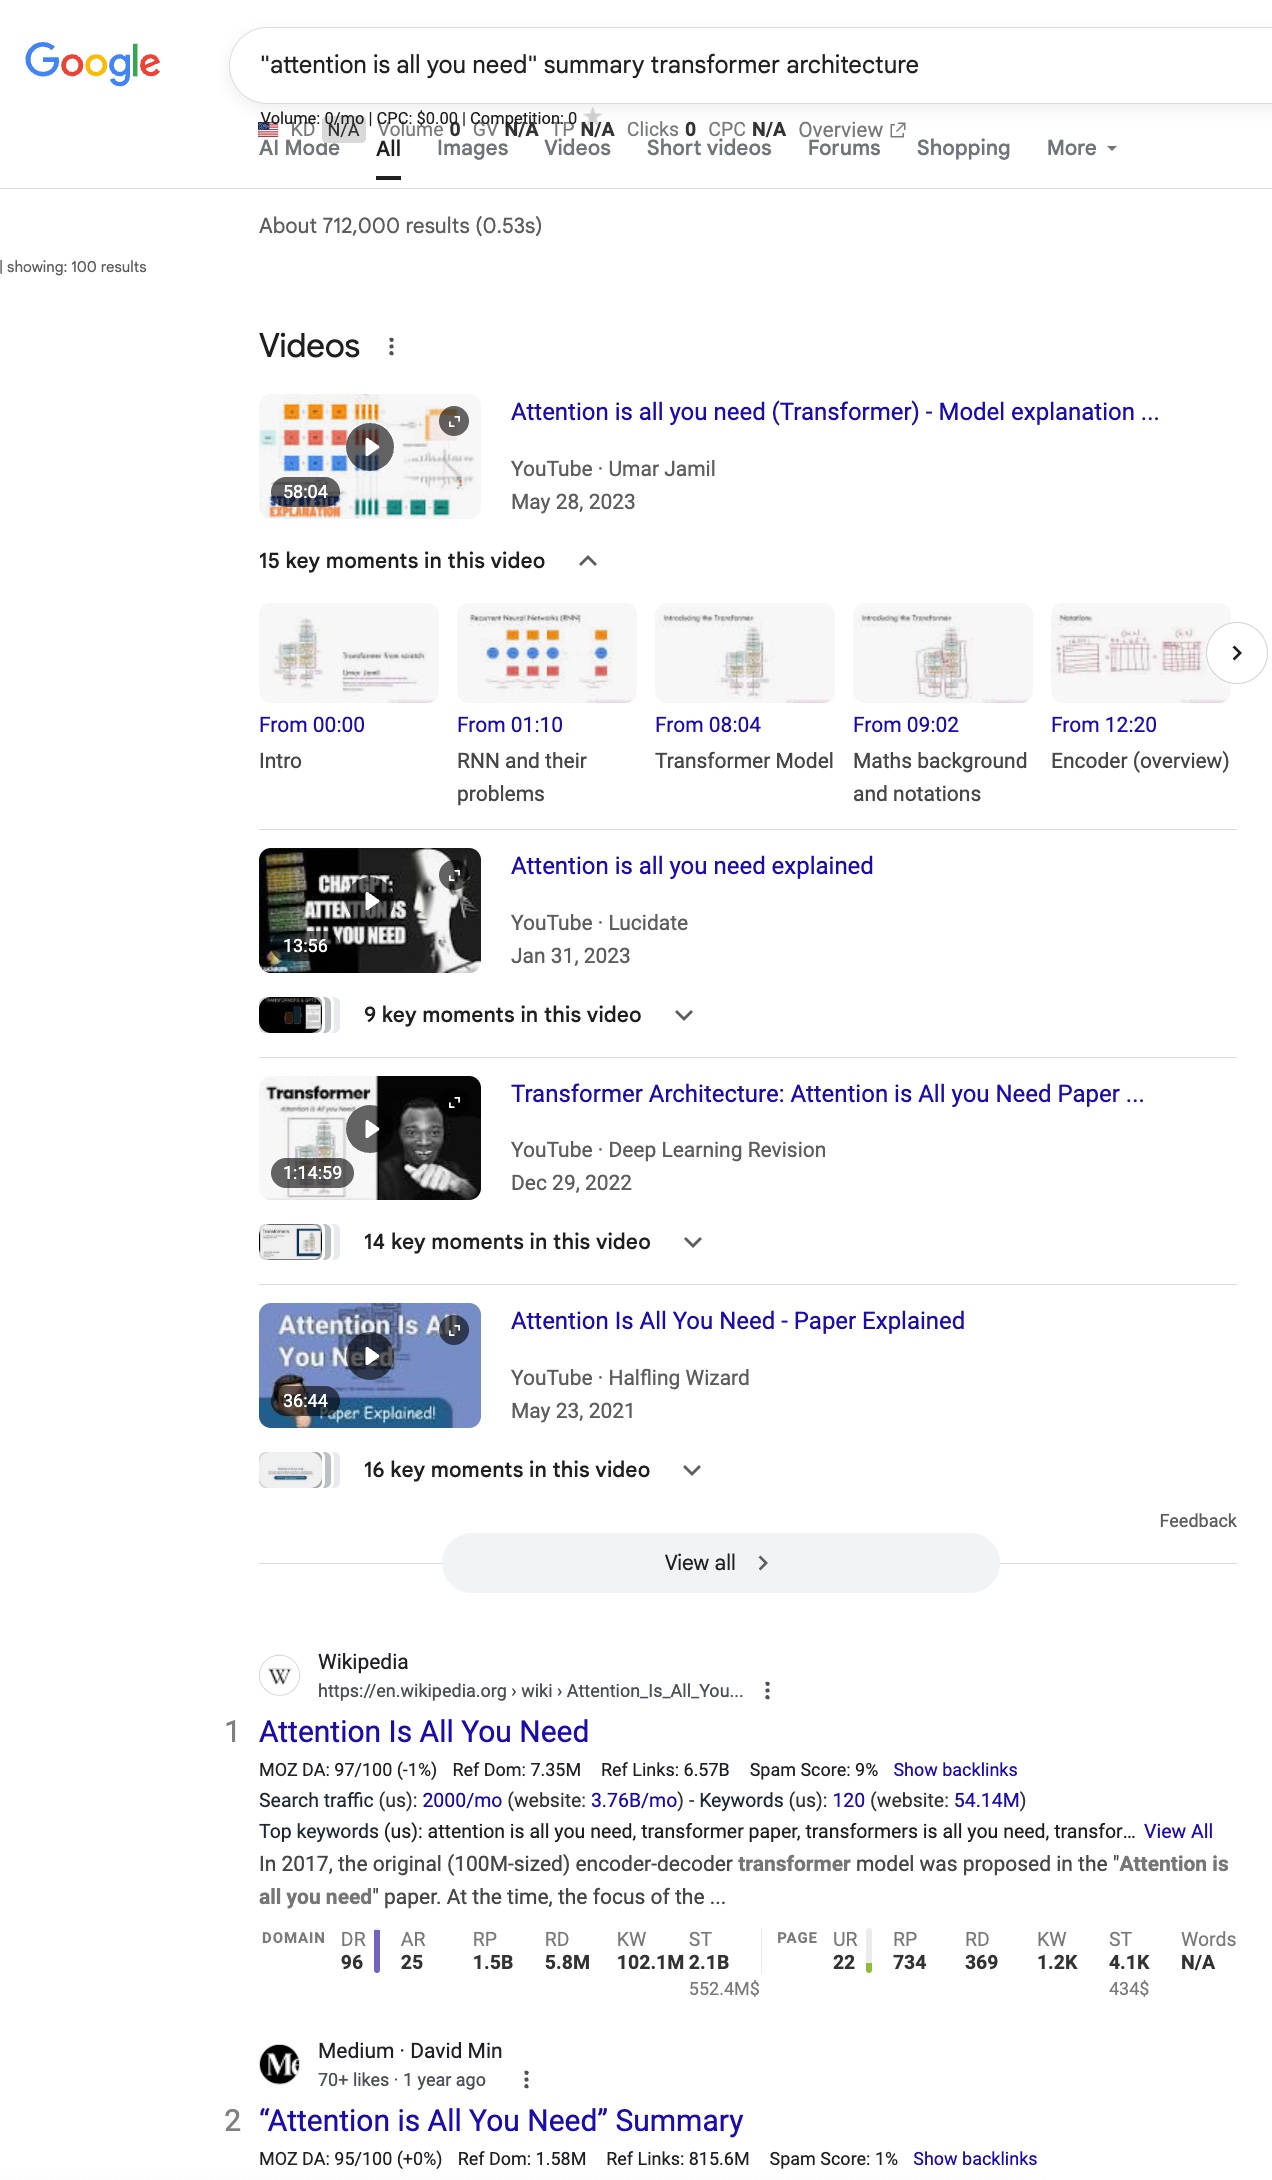
Task: Click the Wikipedia favicon icon
Action: click(280, 1676)
